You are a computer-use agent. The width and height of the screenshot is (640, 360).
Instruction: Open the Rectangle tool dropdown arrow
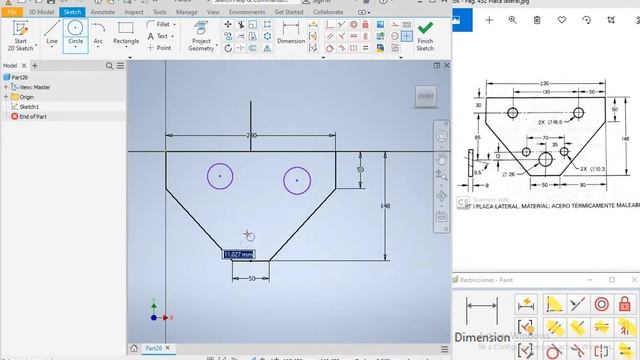126,47
